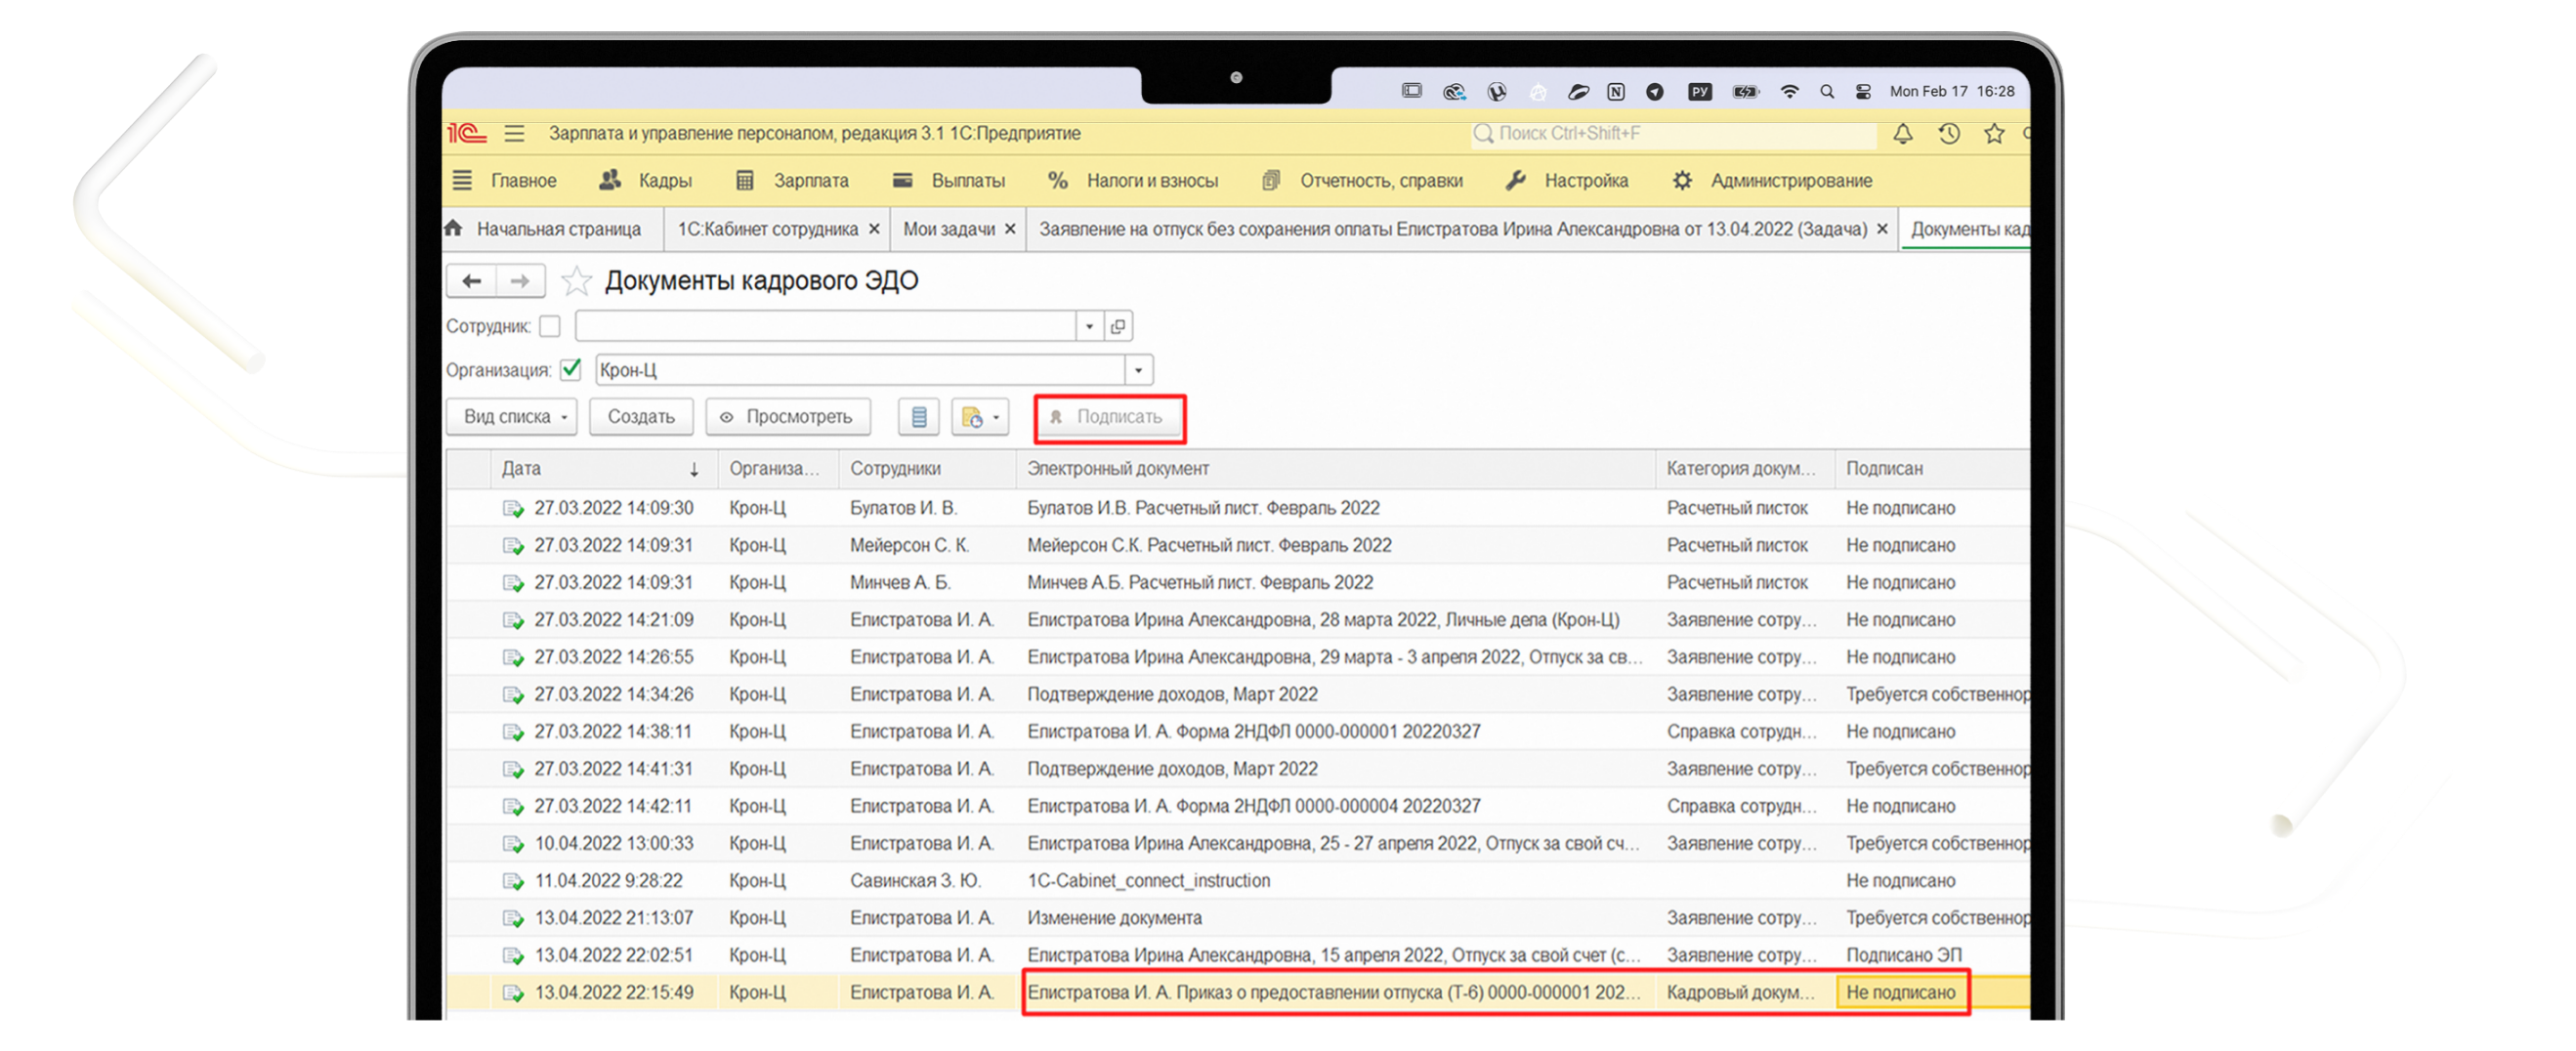The height and width of the screenshot is (1051, 2576).
Task: Click the home icon for Начальная страница
Action: click(454, 229)
